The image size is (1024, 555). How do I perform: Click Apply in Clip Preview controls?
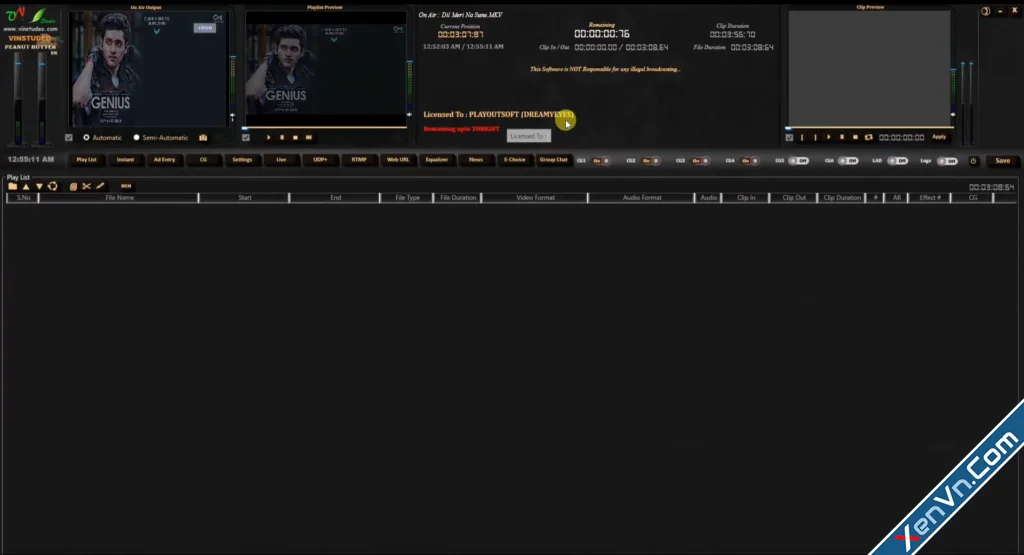[x=939, y=137]
